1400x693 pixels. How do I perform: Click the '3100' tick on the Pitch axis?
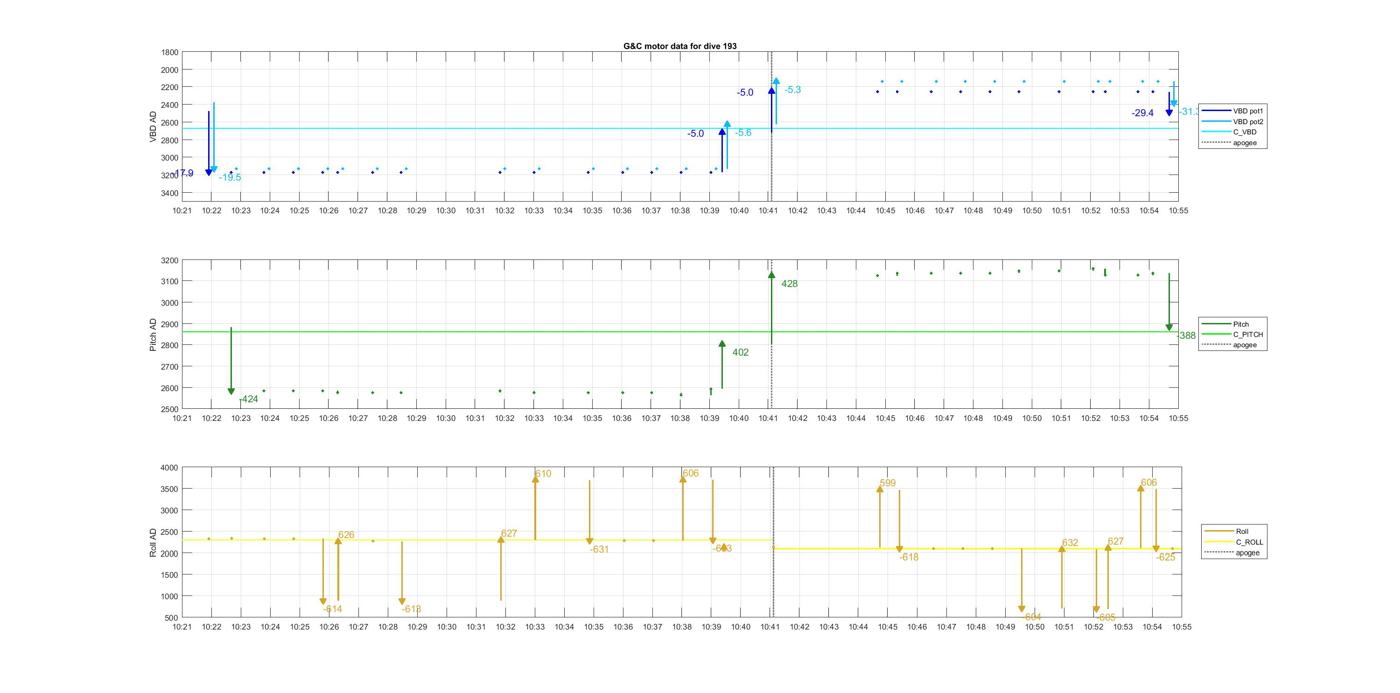[x=170, y=281]
